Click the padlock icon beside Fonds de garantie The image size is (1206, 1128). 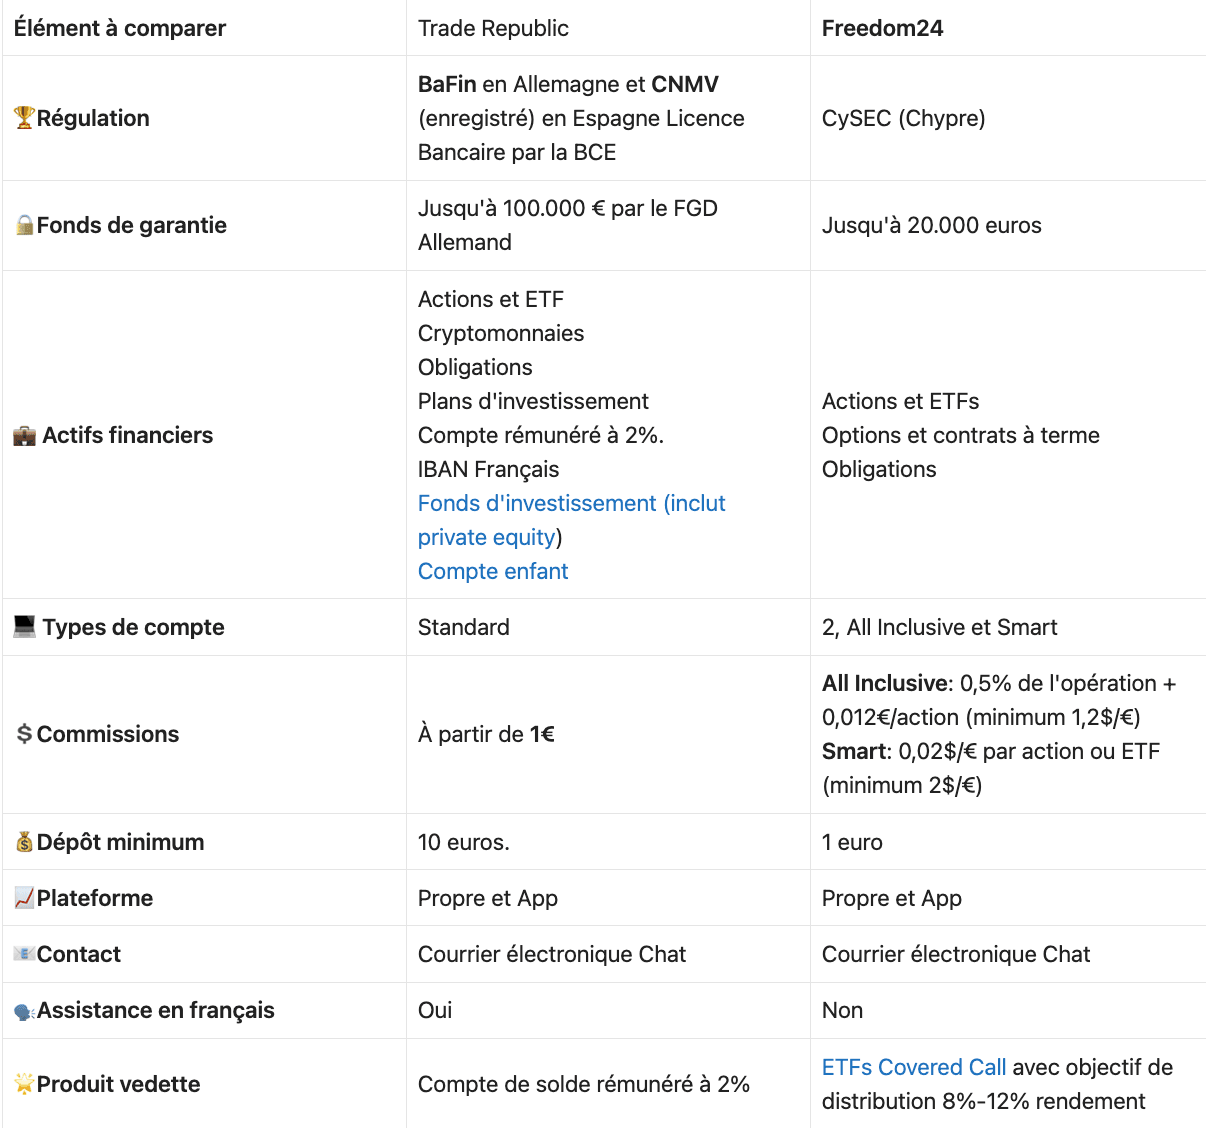pyautogui.click(x=25, y=225)
